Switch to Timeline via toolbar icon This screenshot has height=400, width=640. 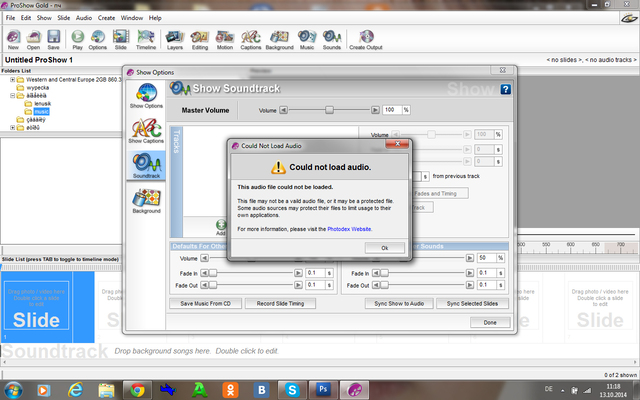(x=146, y=40)
